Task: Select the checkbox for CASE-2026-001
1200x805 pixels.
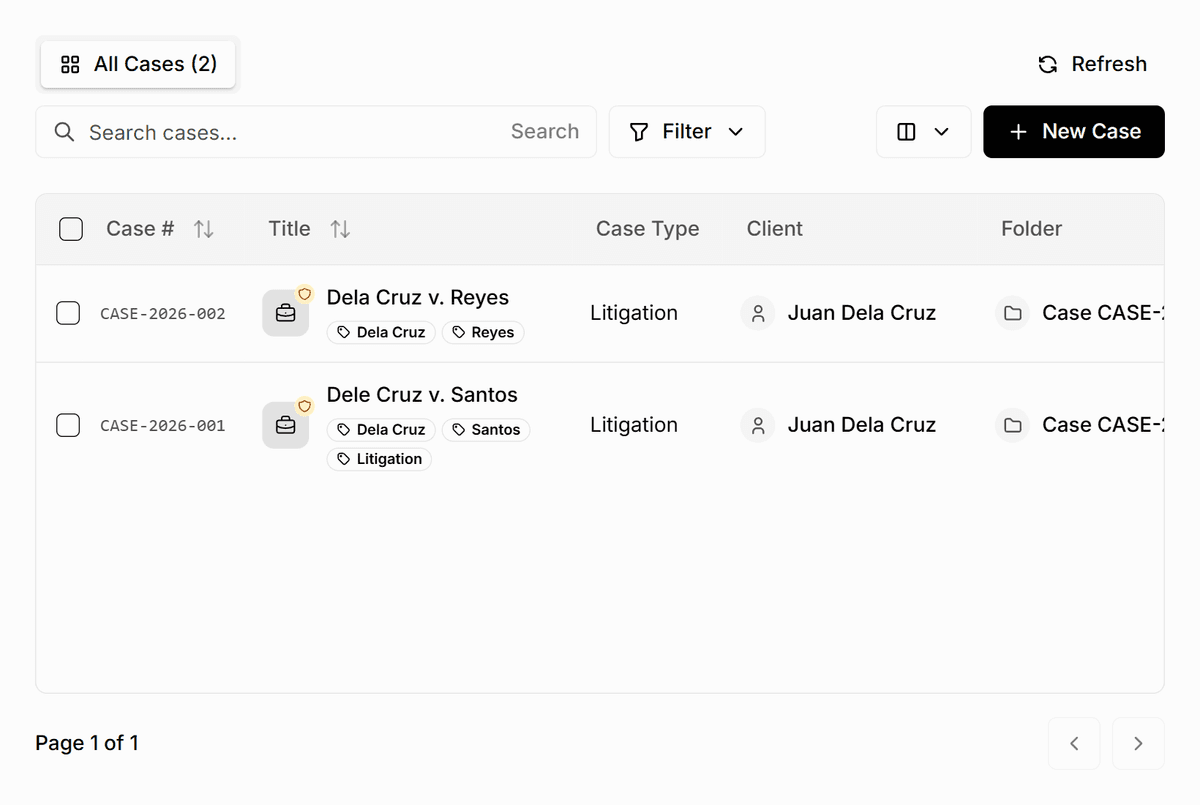Action: 68,425
